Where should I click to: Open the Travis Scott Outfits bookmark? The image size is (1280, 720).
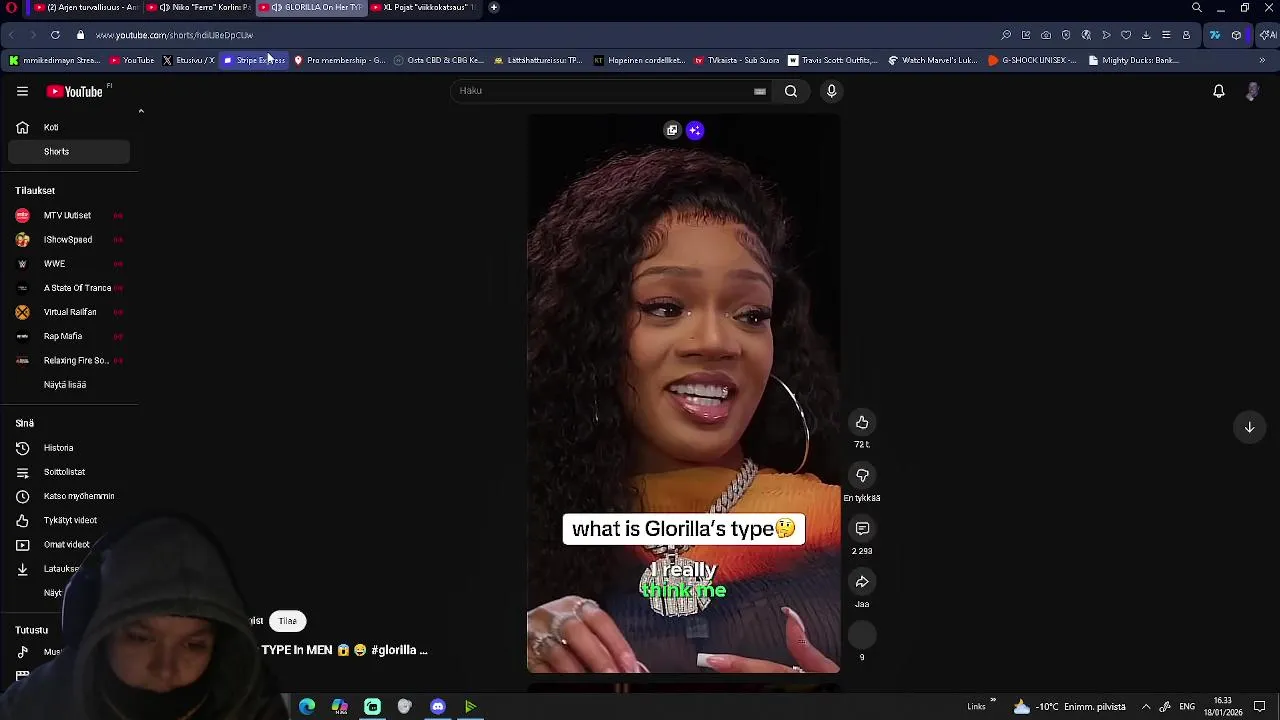coord(832,60)
